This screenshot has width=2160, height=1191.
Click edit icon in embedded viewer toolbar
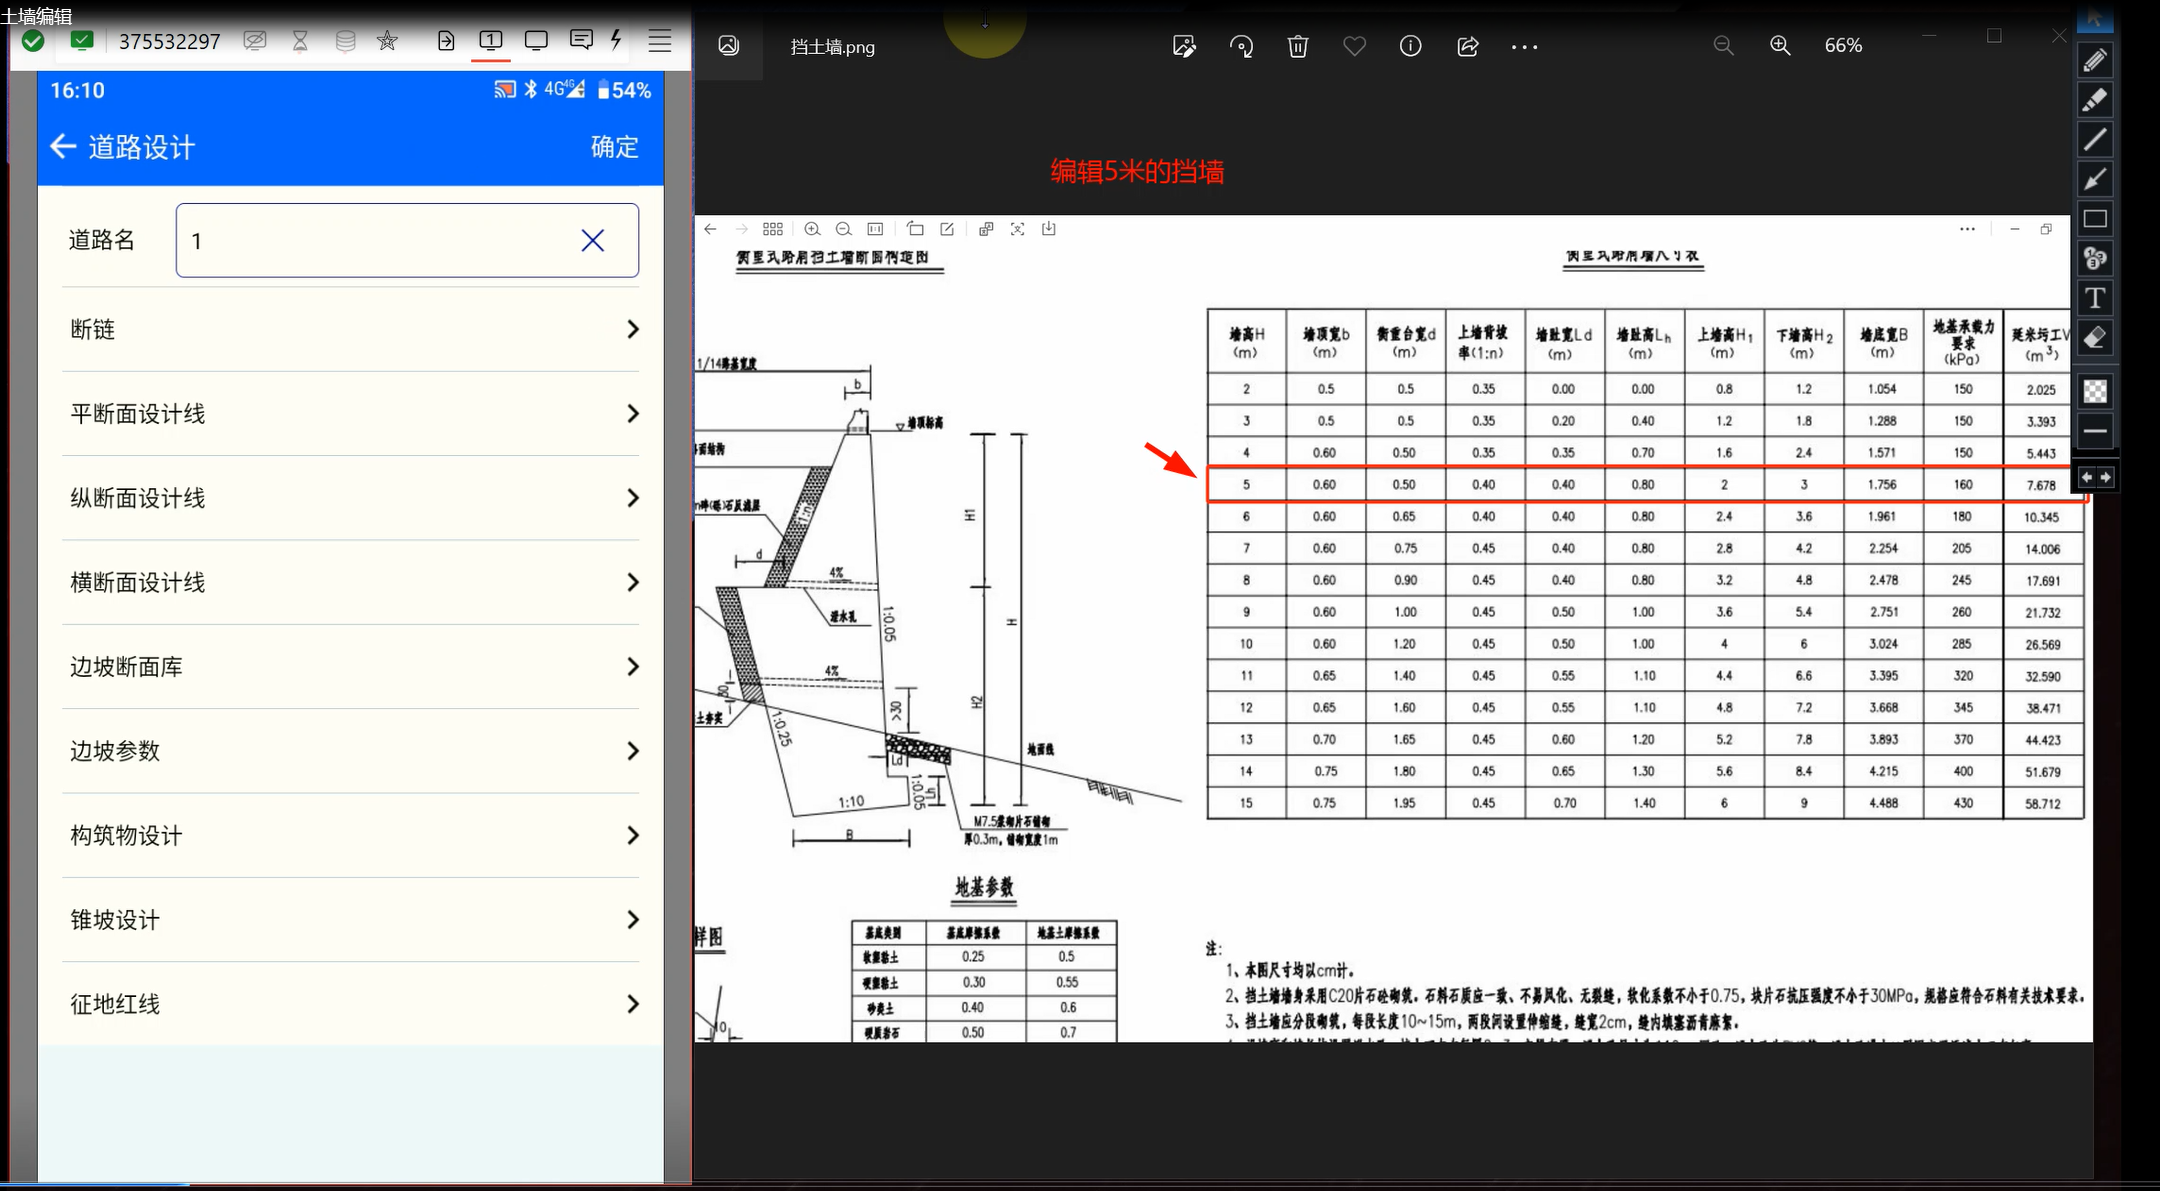pyautogui.click(x=947, y=229)
